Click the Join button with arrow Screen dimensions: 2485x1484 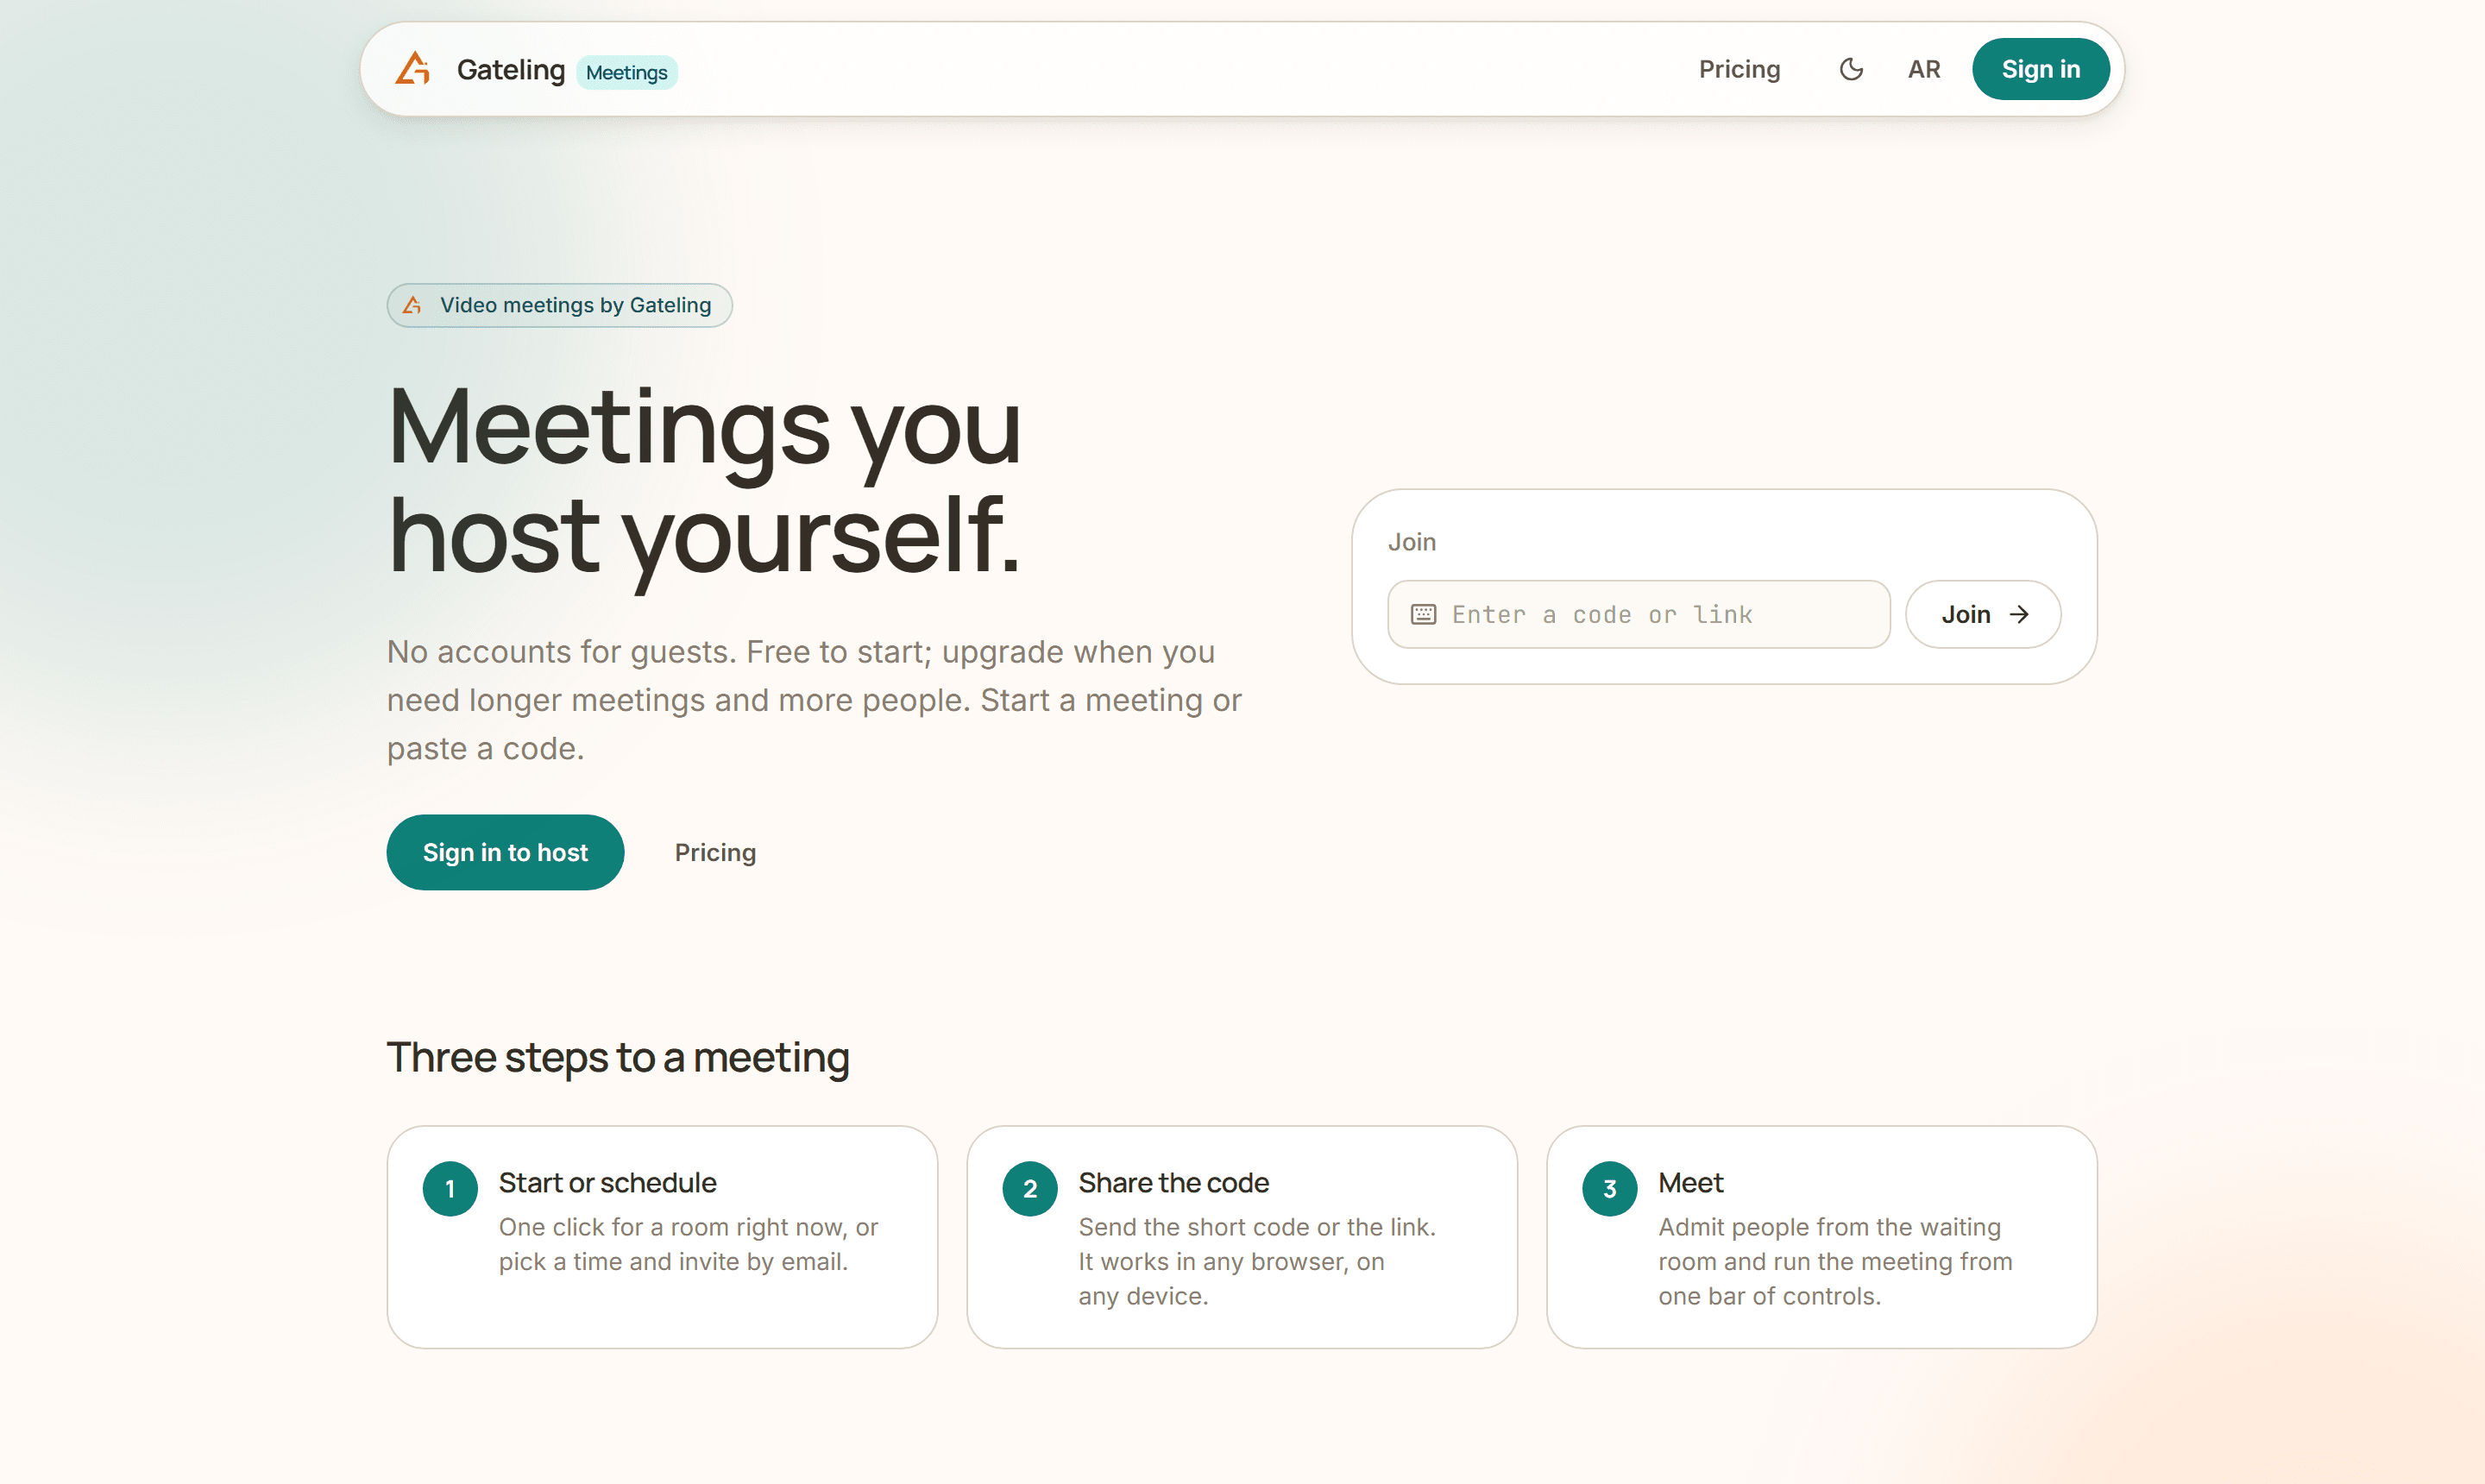pyautogui.click(x=1982, y=614)
